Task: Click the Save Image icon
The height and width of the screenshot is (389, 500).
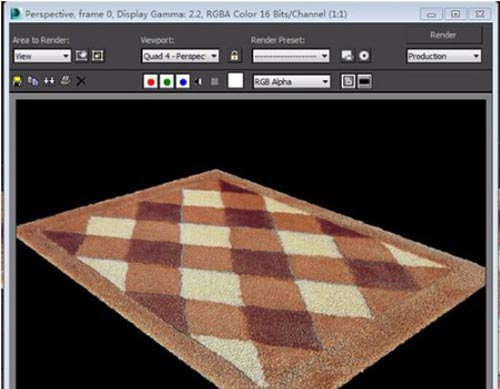Action: click(x=17, y=81)
